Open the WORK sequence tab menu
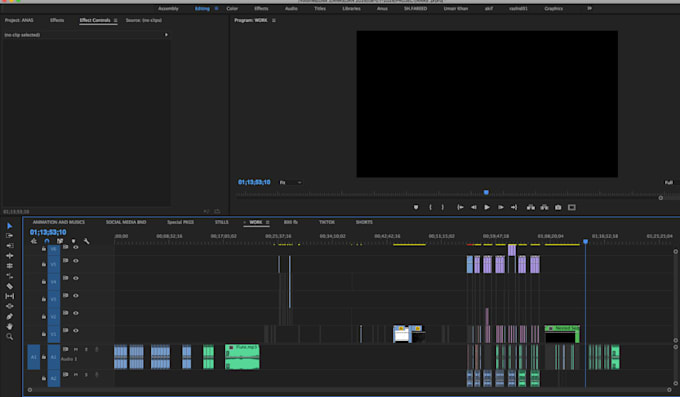This screenshot has height=397, width=680. coord(268,222)
